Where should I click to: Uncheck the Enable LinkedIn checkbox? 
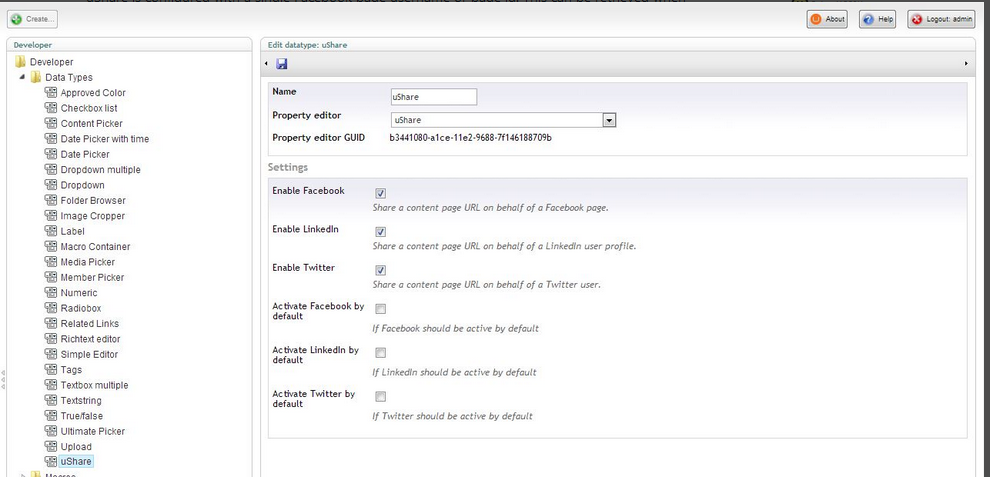381,232
